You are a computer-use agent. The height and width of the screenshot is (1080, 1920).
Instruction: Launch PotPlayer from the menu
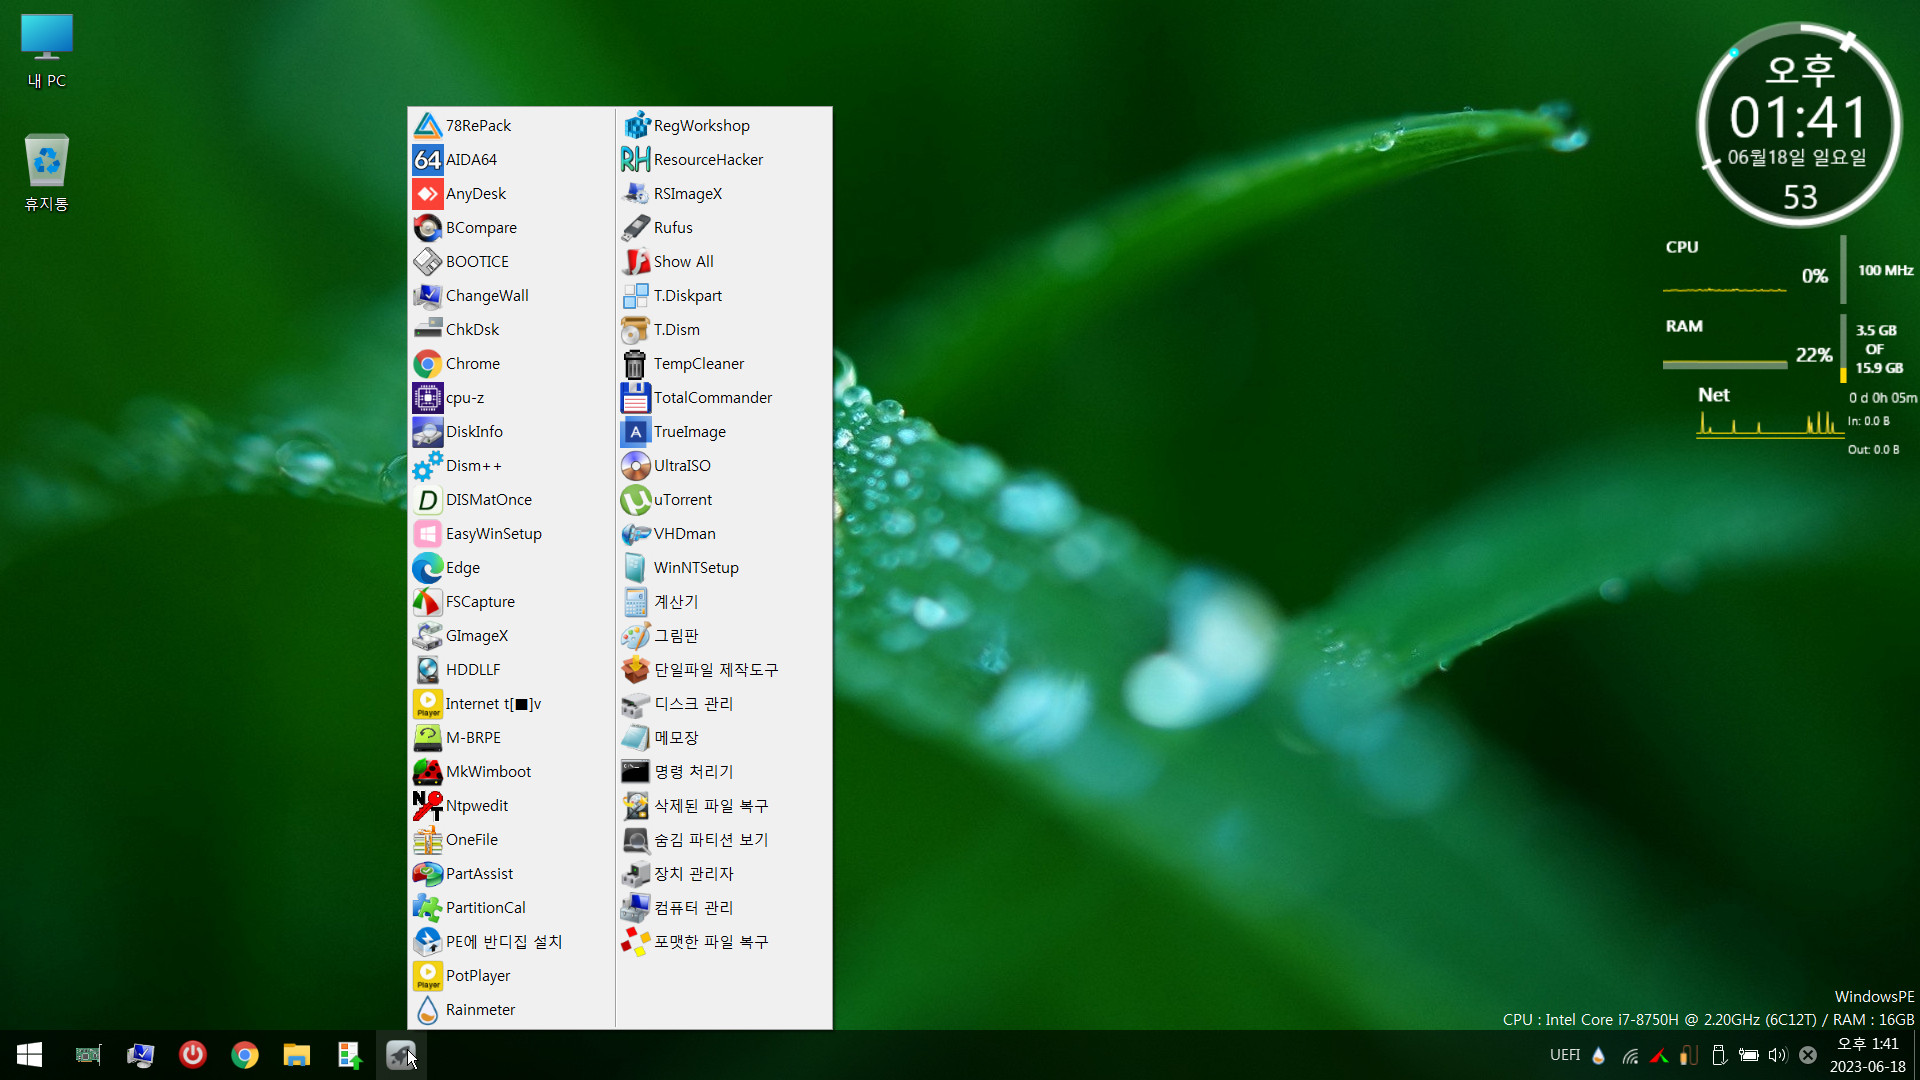(x=511, y=976)
